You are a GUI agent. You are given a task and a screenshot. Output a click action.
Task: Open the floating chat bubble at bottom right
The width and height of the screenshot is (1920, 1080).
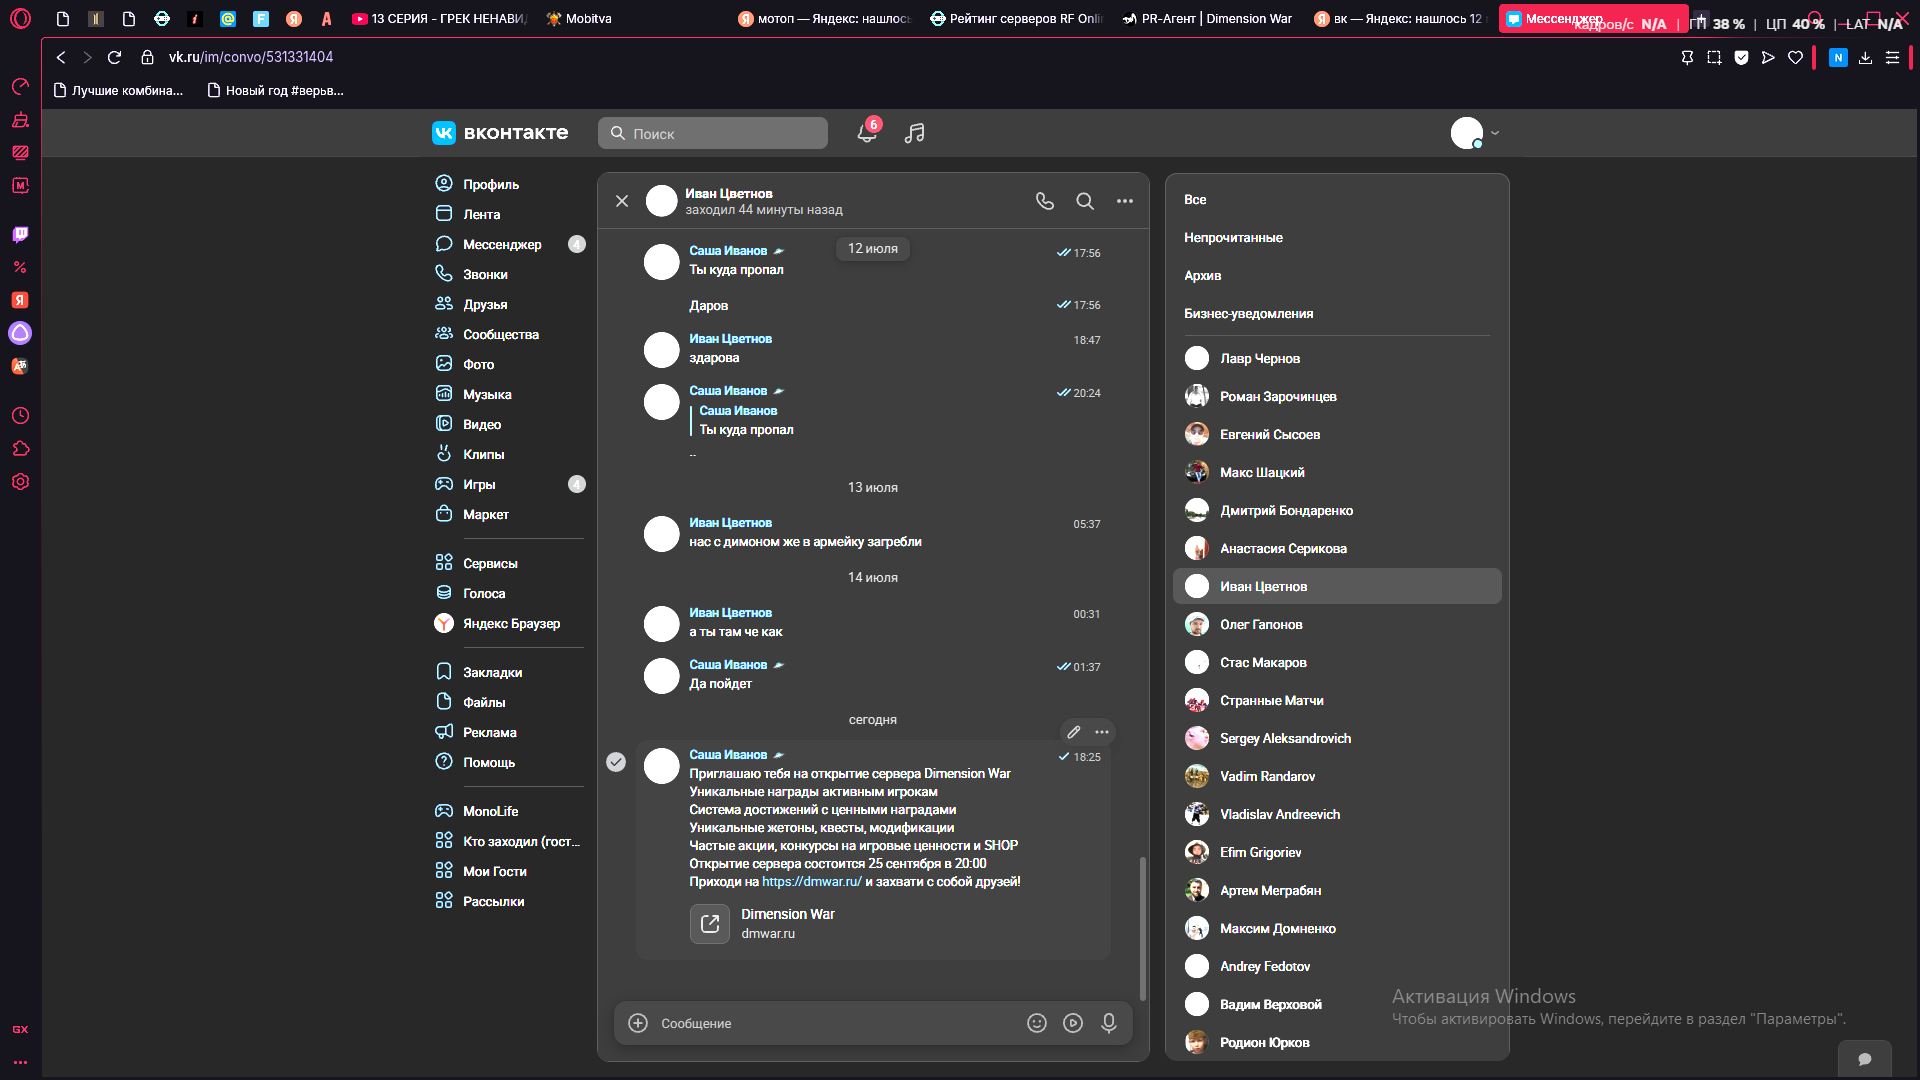pos(1864,1059)
